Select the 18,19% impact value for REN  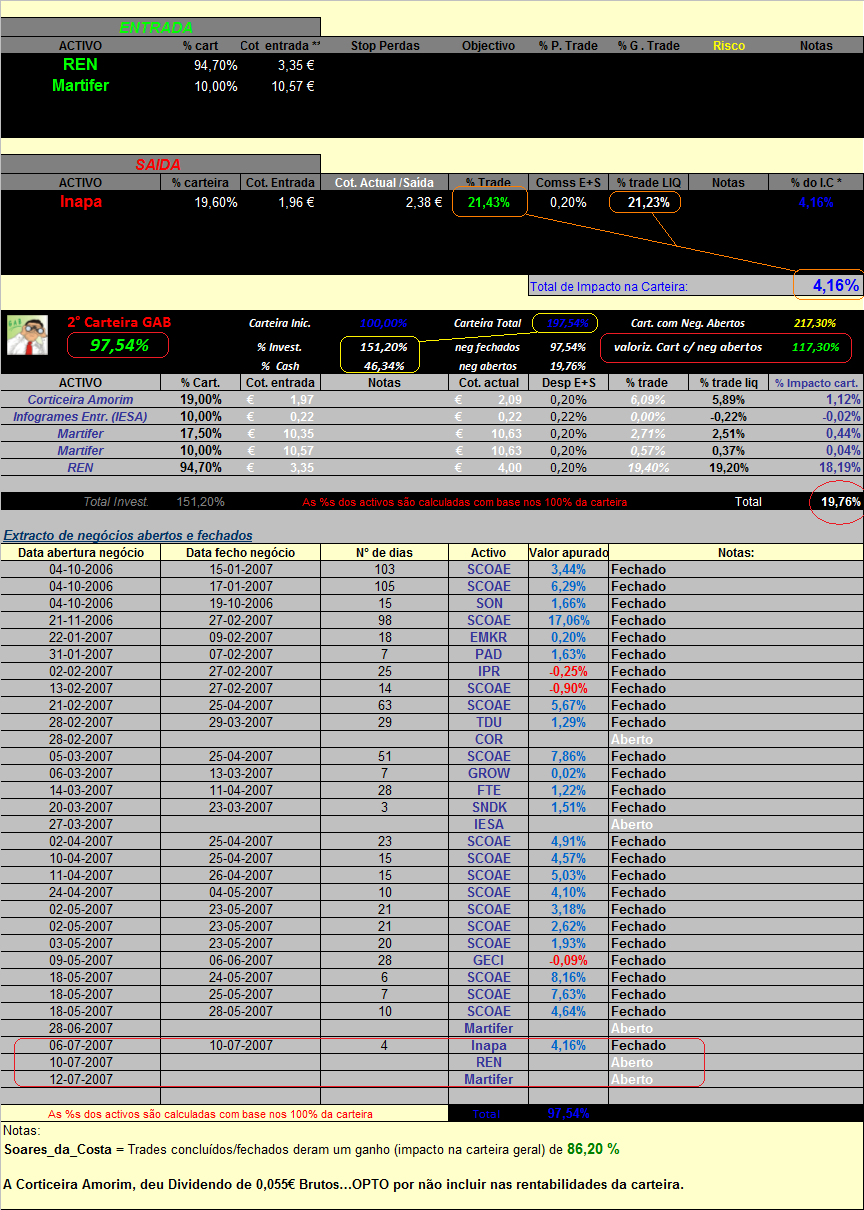click(840, 468)
